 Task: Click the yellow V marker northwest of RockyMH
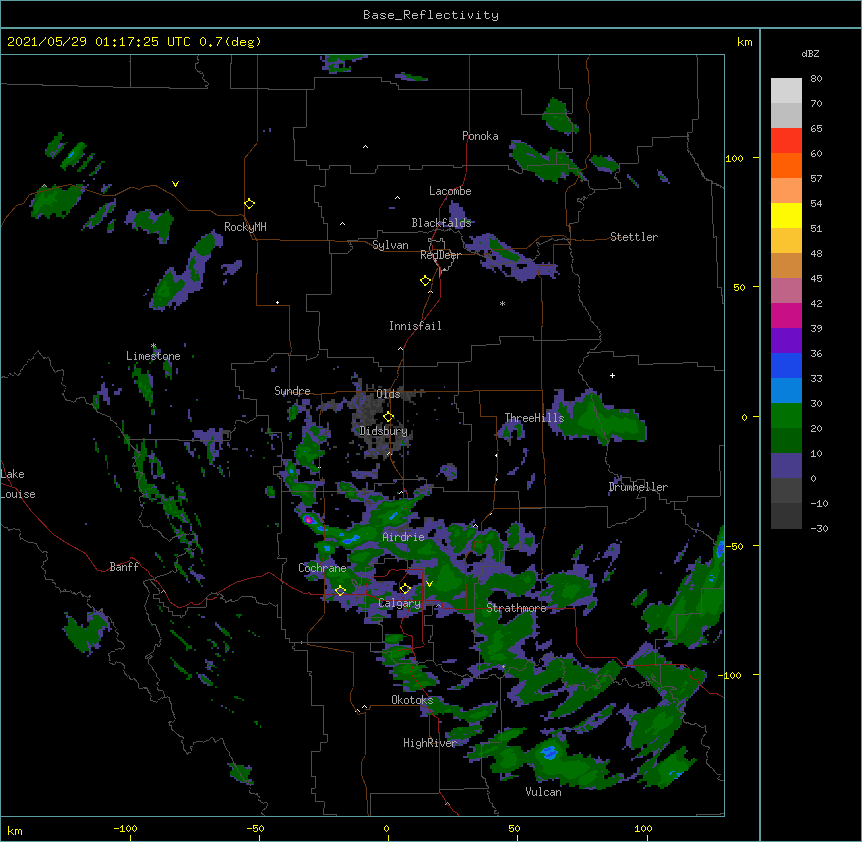coord(175,184)
